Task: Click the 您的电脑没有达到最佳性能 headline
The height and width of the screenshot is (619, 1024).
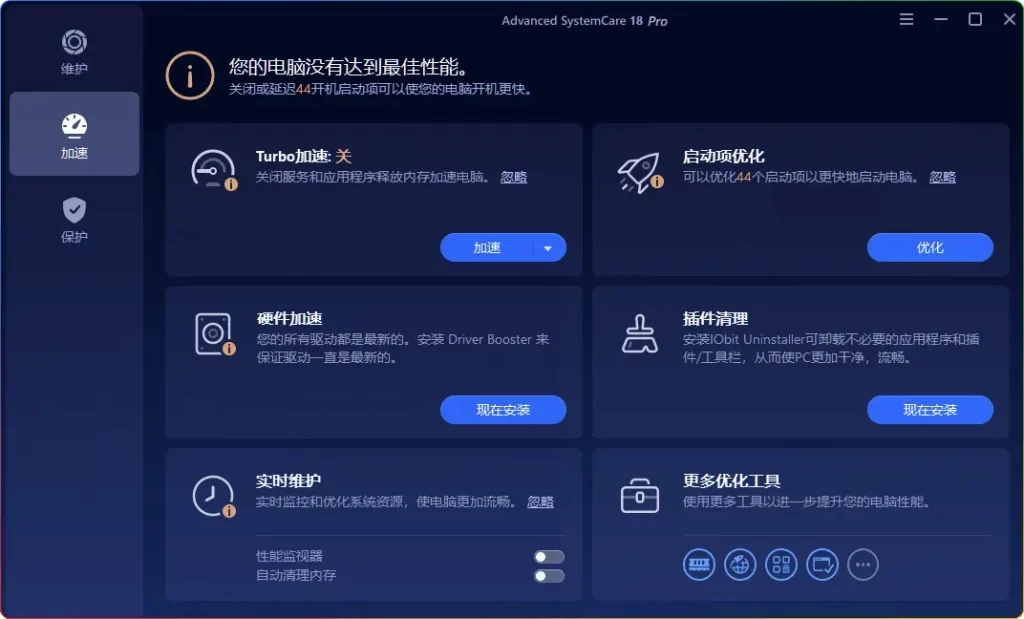Action: click(348, 67)
